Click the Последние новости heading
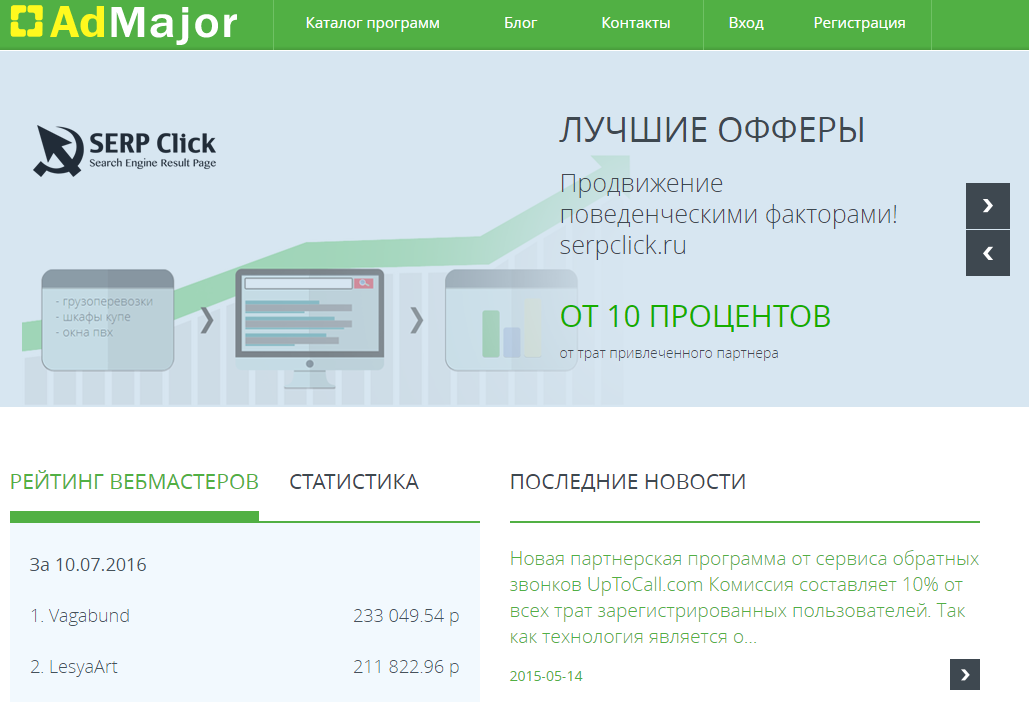The width and height of the screenshot is (1029, 702). tap(628, 482)
